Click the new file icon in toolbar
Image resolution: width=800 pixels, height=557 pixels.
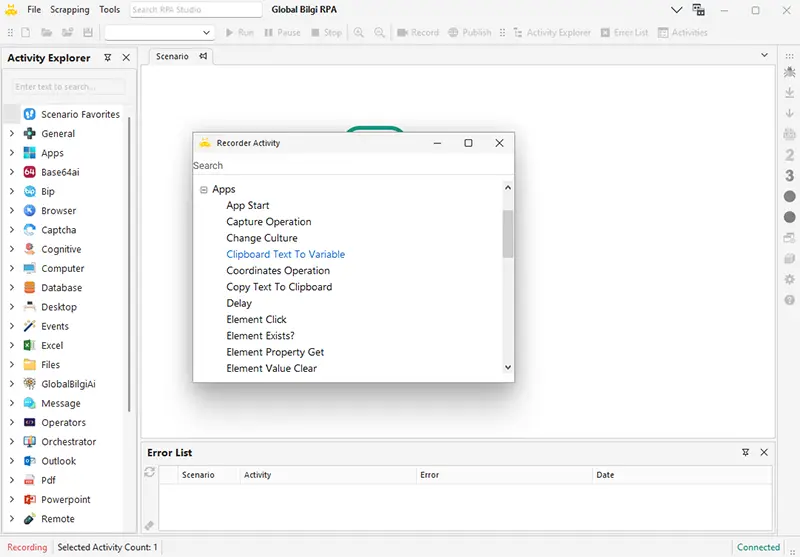coord(26,33)
